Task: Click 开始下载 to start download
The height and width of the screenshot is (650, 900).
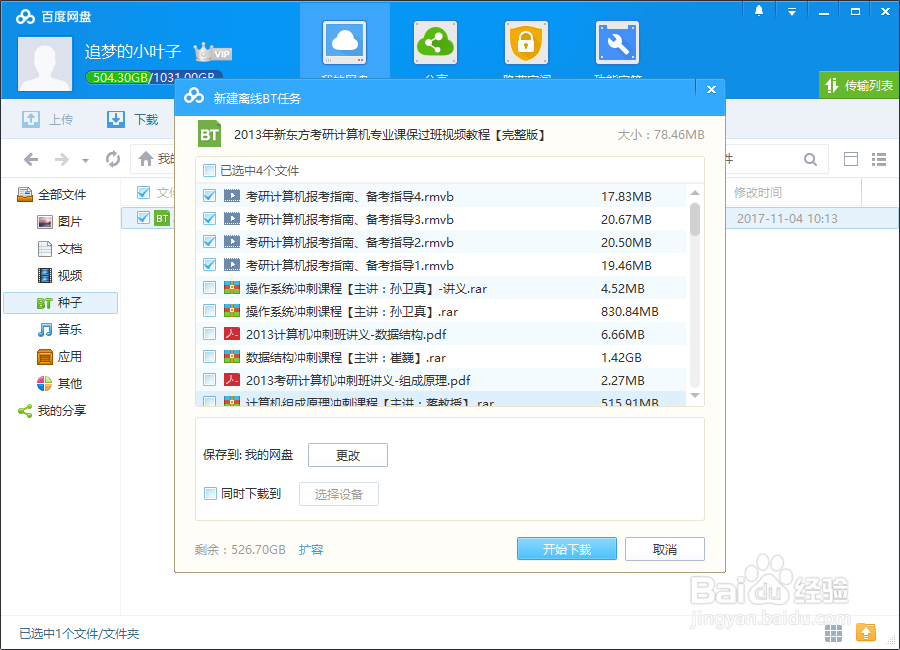Action: point(567,549)
